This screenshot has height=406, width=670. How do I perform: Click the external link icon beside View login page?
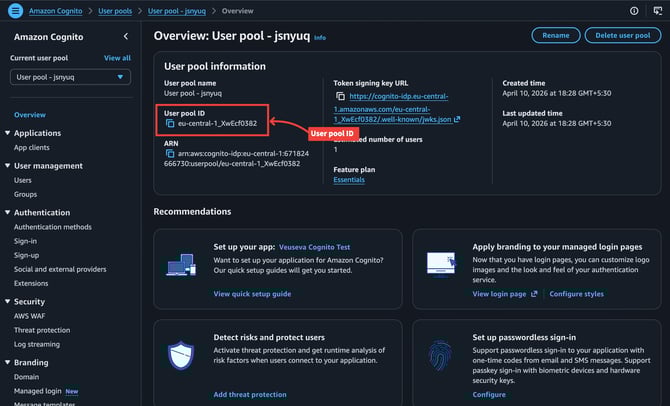534,294
